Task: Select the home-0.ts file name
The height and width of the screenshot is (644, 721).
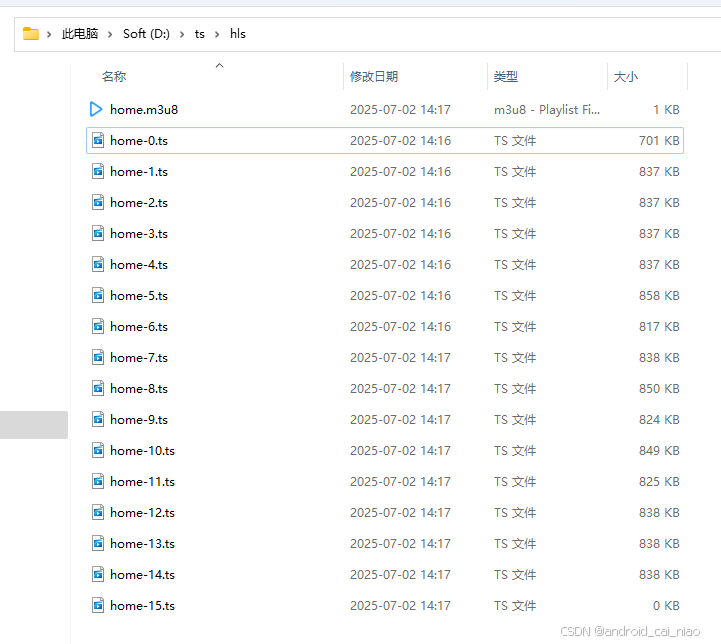Action: click(x=139, y=140)
